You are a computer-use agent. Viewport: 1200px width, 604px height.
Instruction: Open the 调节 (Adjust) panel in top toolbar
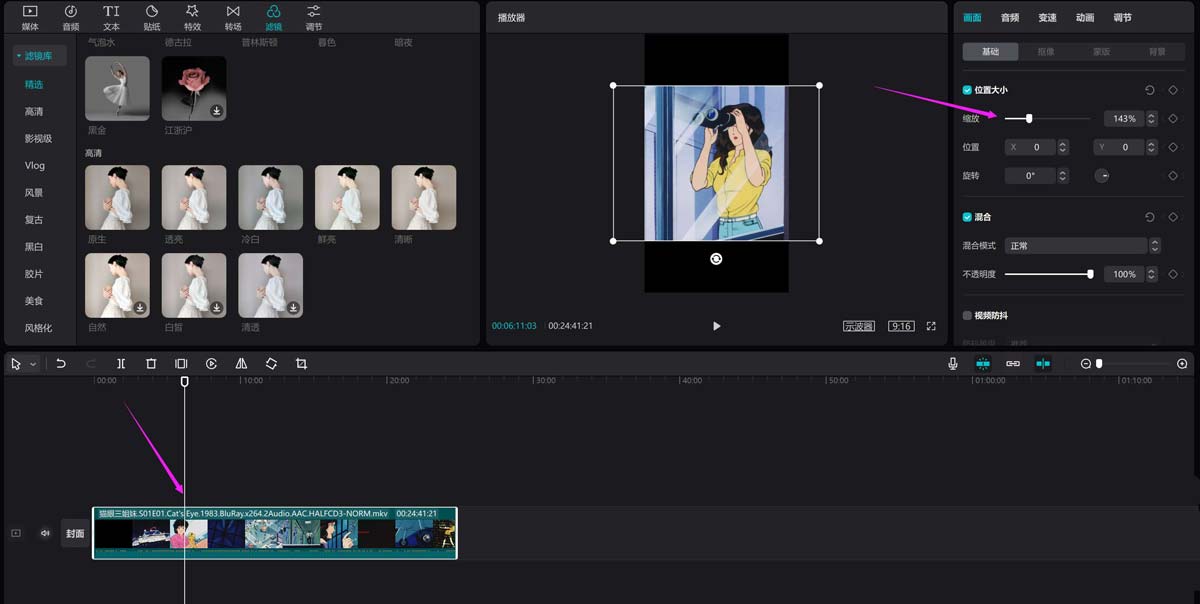pos(314,17)
